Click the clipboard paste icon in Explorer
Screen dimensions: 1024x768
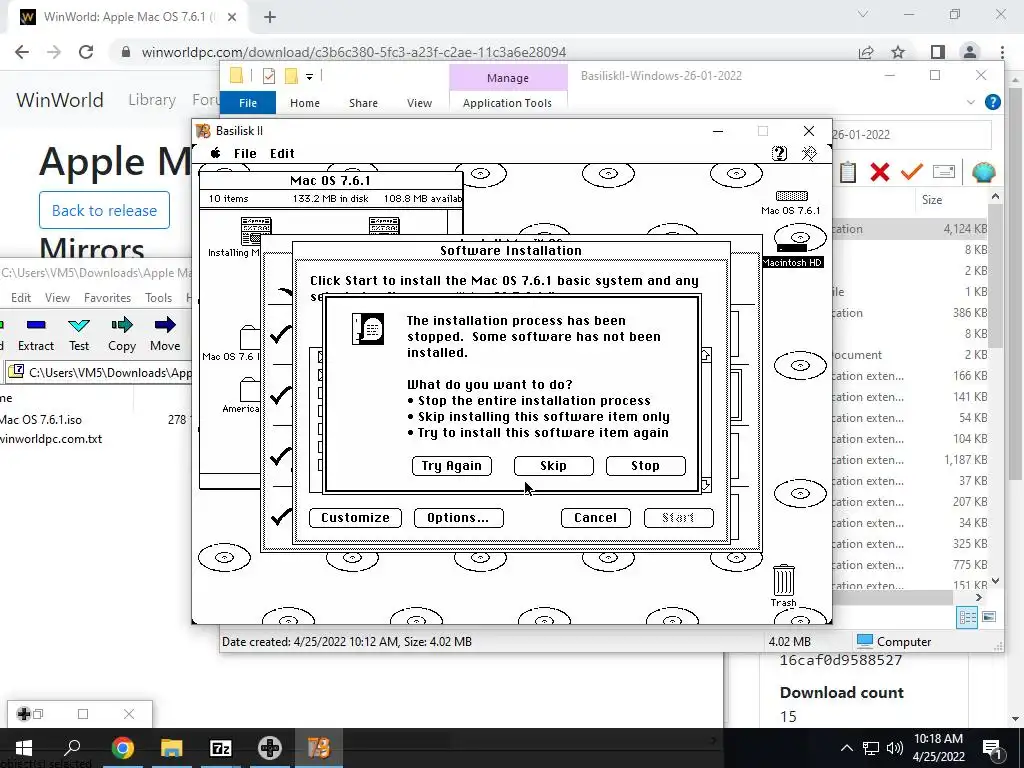(x=848, y=172)
